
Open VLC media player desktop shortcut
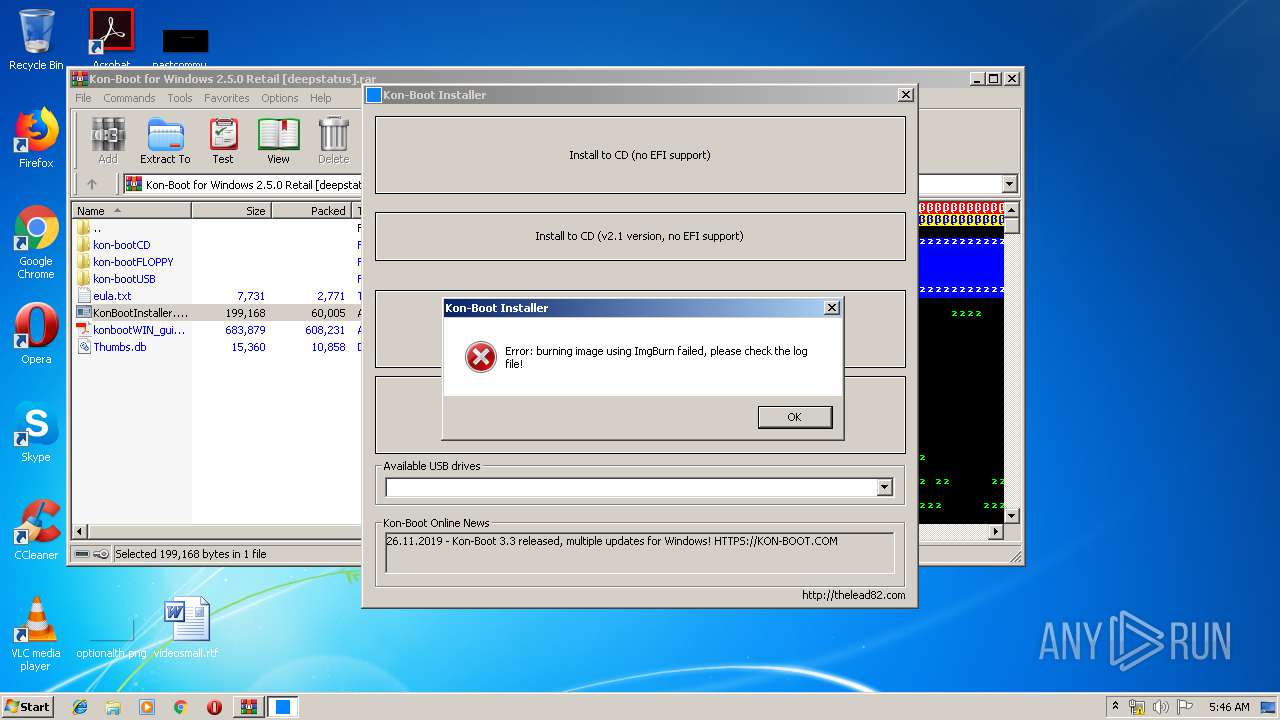(x=36, y=635)
